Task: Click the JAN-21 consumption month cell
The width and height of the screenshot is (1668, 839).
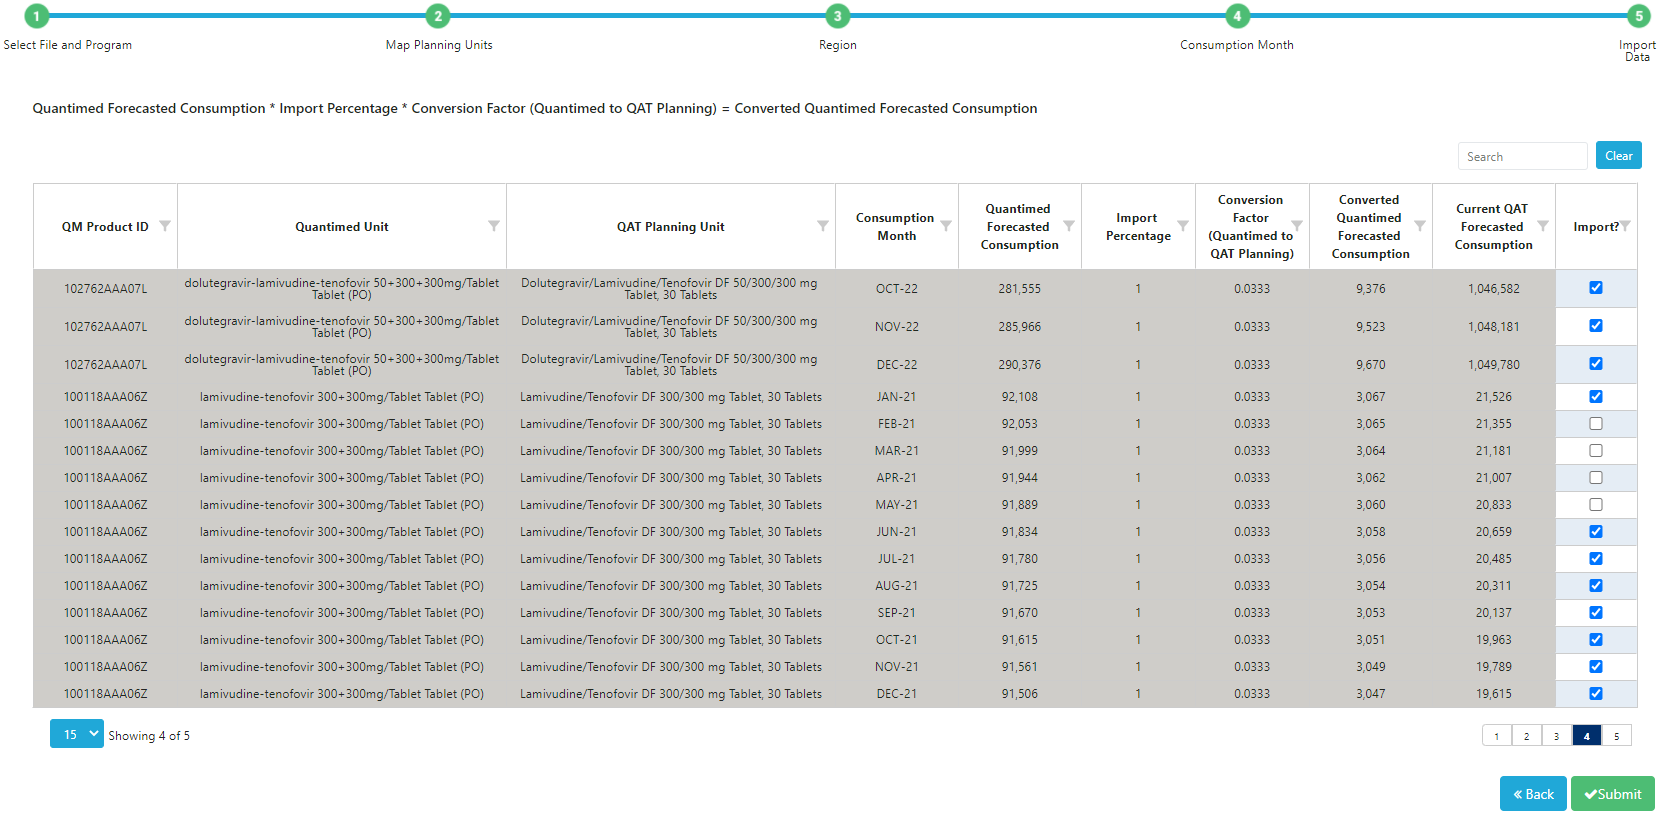Action: point(897,397)
